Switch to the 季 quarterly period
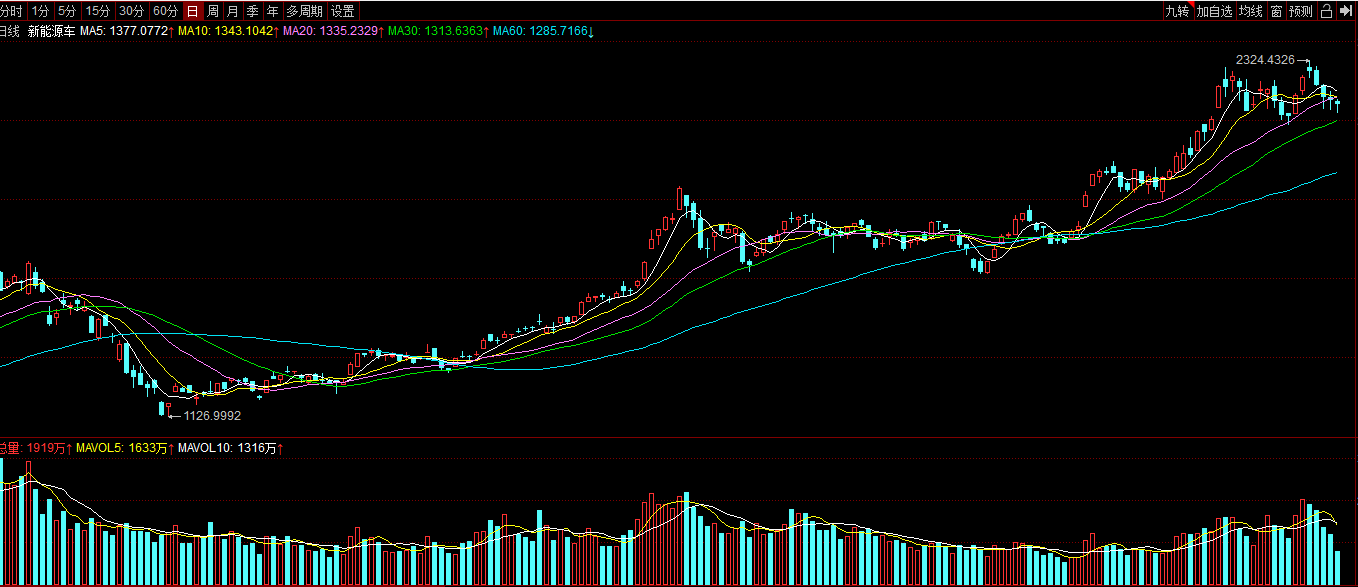1358x587 pixels. tap(252, 11)
